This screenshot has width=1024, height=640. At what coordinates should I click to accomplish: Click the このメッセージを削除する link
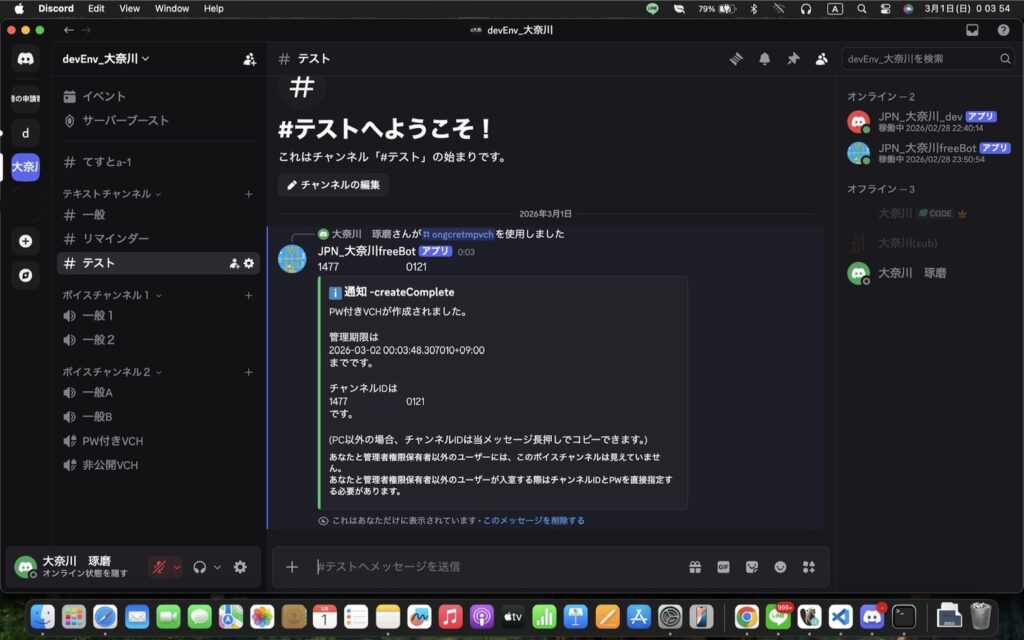click(x=534, y=521)
